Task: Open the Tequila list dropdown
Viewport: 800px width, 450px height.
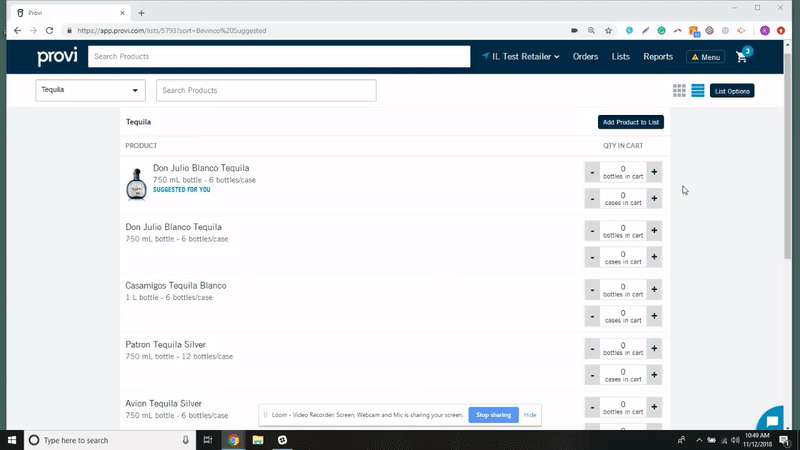Action: (x=90, y=90)
